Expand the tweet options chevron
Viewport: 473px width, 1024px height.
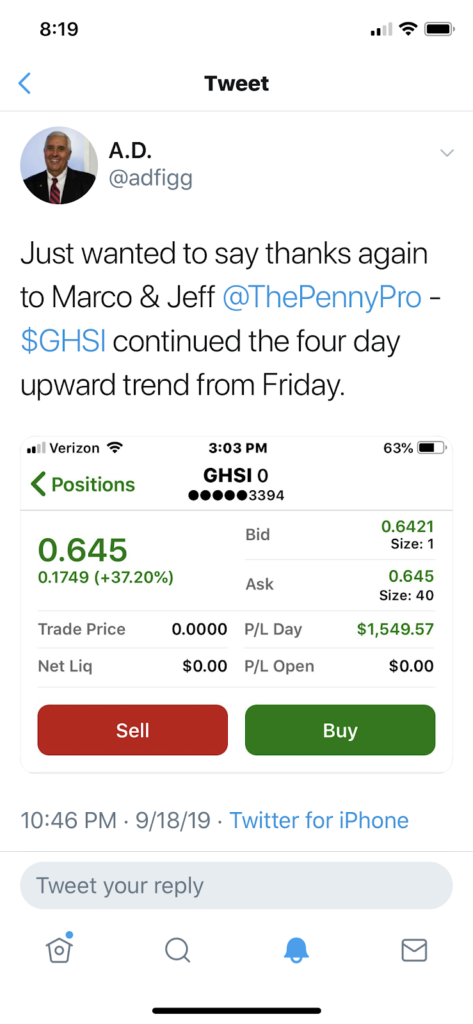447,153
